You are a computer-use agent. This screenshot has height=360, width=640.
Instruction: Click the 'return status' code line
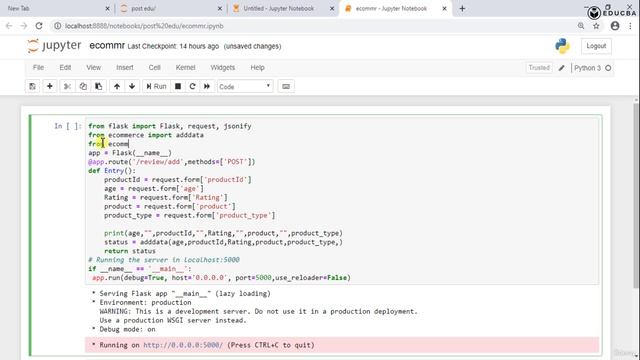pyautogui.click(x=130, y=251)
